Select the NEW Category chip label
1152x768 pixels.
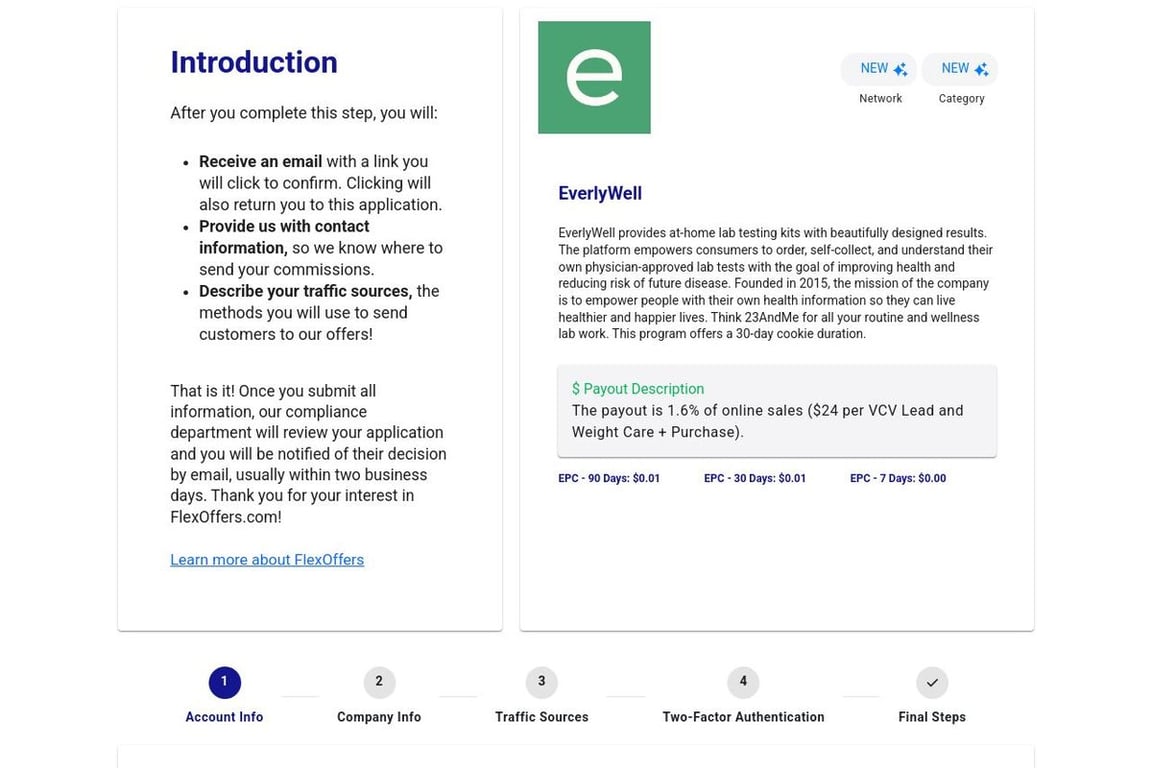pyautogui.click(x=955, y=68)
